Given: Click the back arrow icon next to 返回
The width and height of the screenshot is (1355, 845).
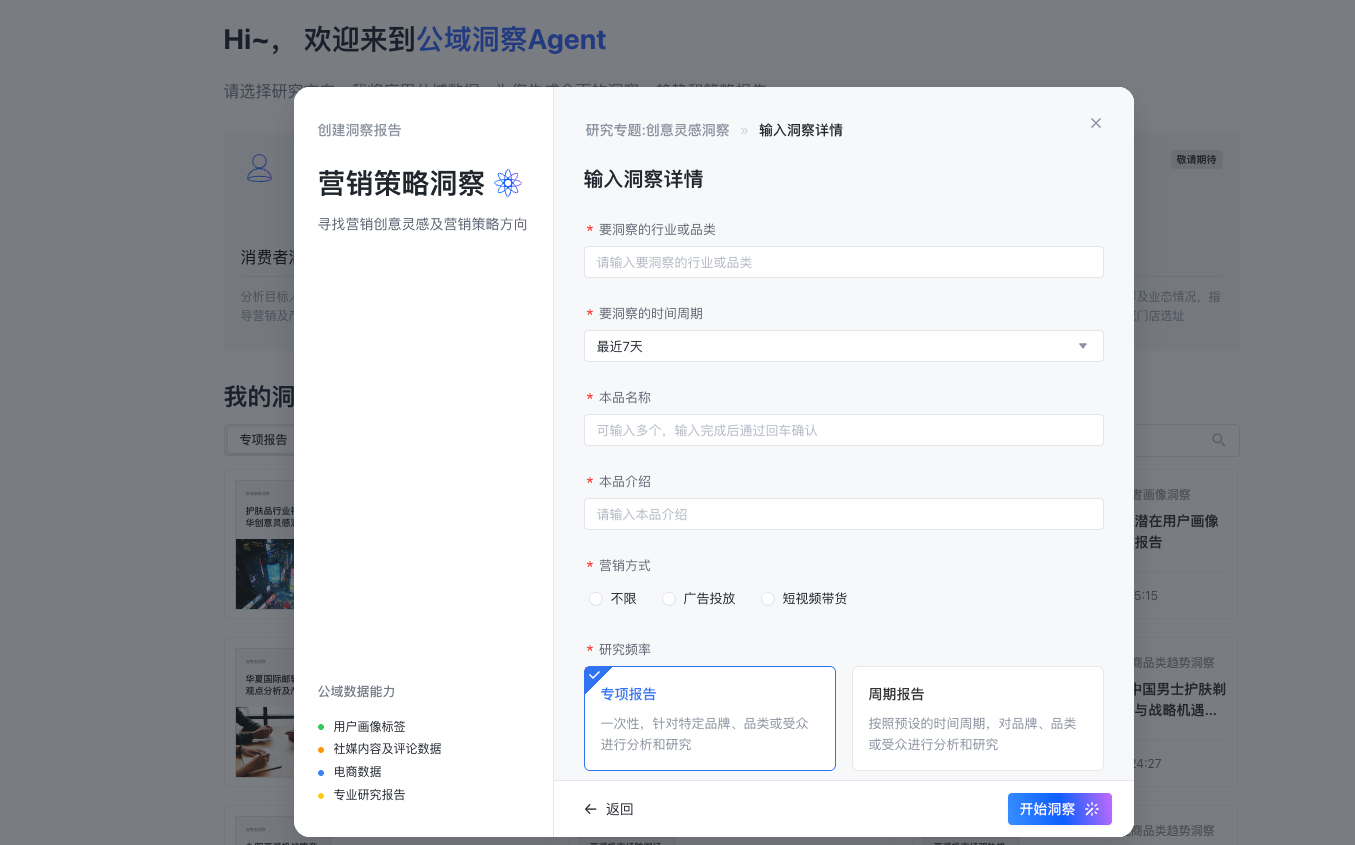Looking at the screenshot, I should [591, 809].
